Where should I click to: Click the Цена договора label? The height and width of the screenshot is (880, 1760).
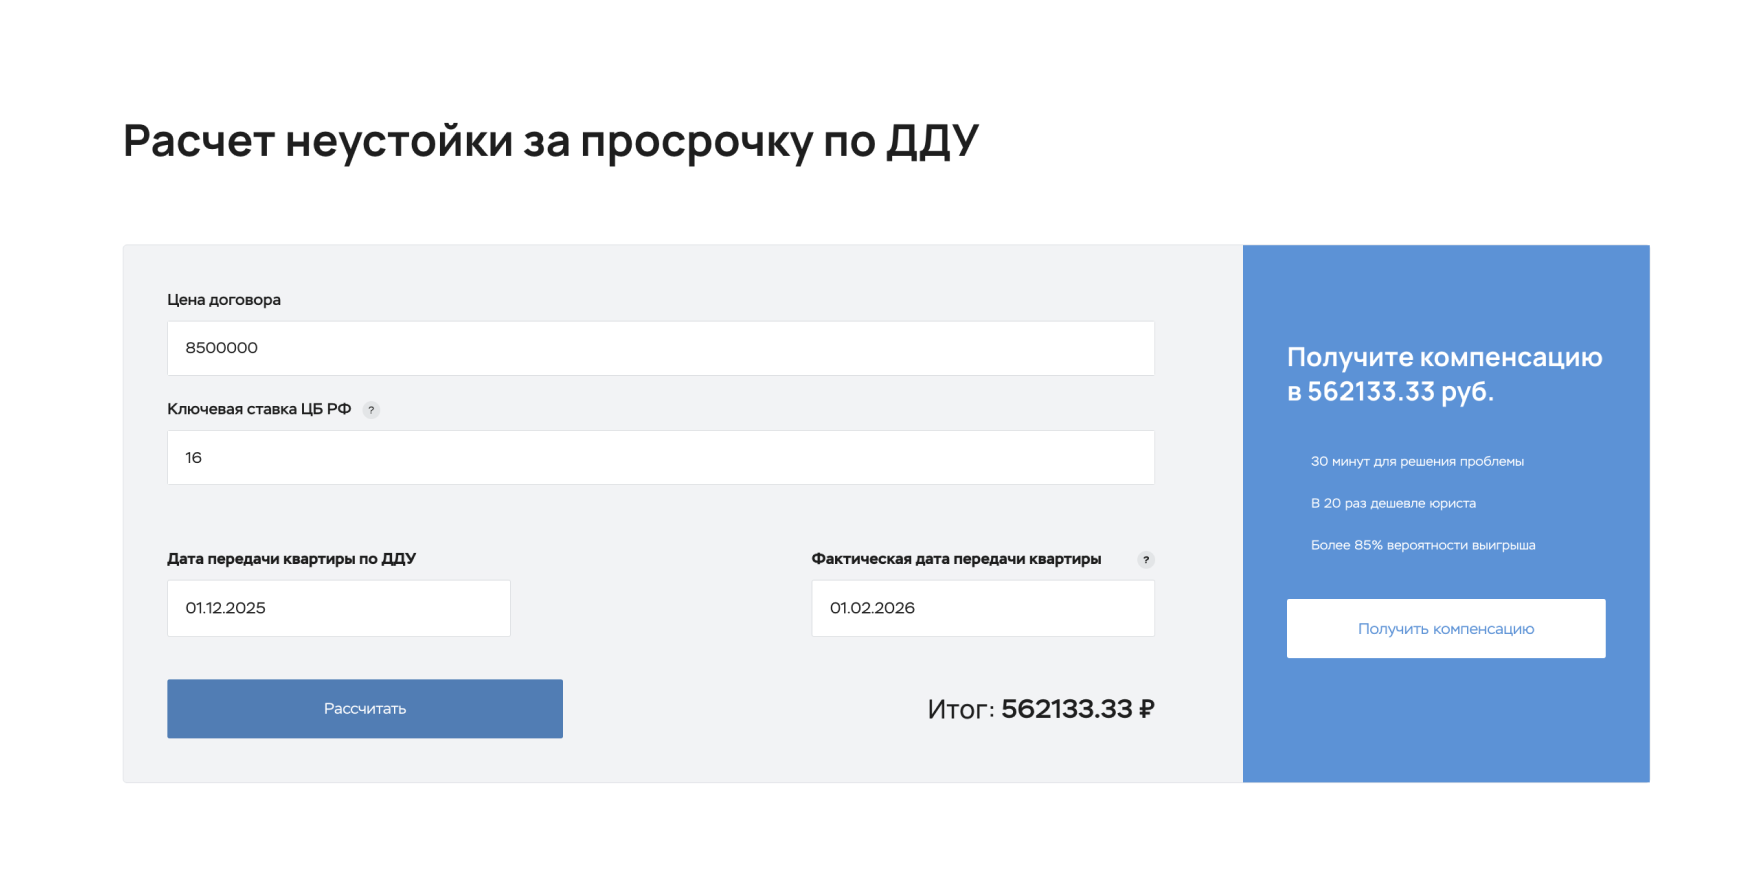(x=224, y=300)
